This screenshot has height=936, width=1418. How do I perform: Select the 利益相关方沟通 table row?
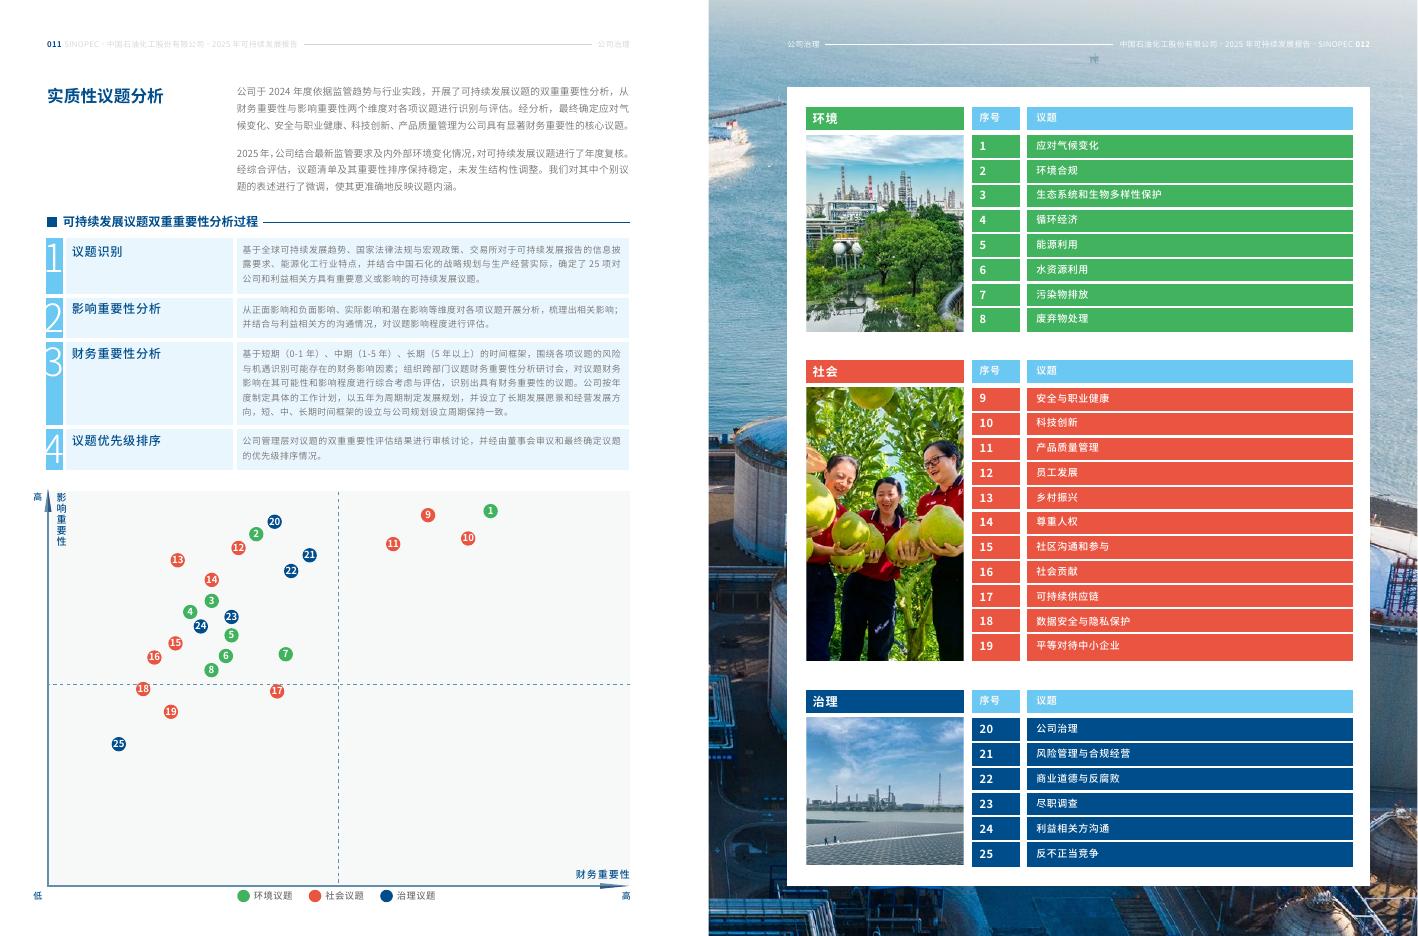pos(1162,829)
